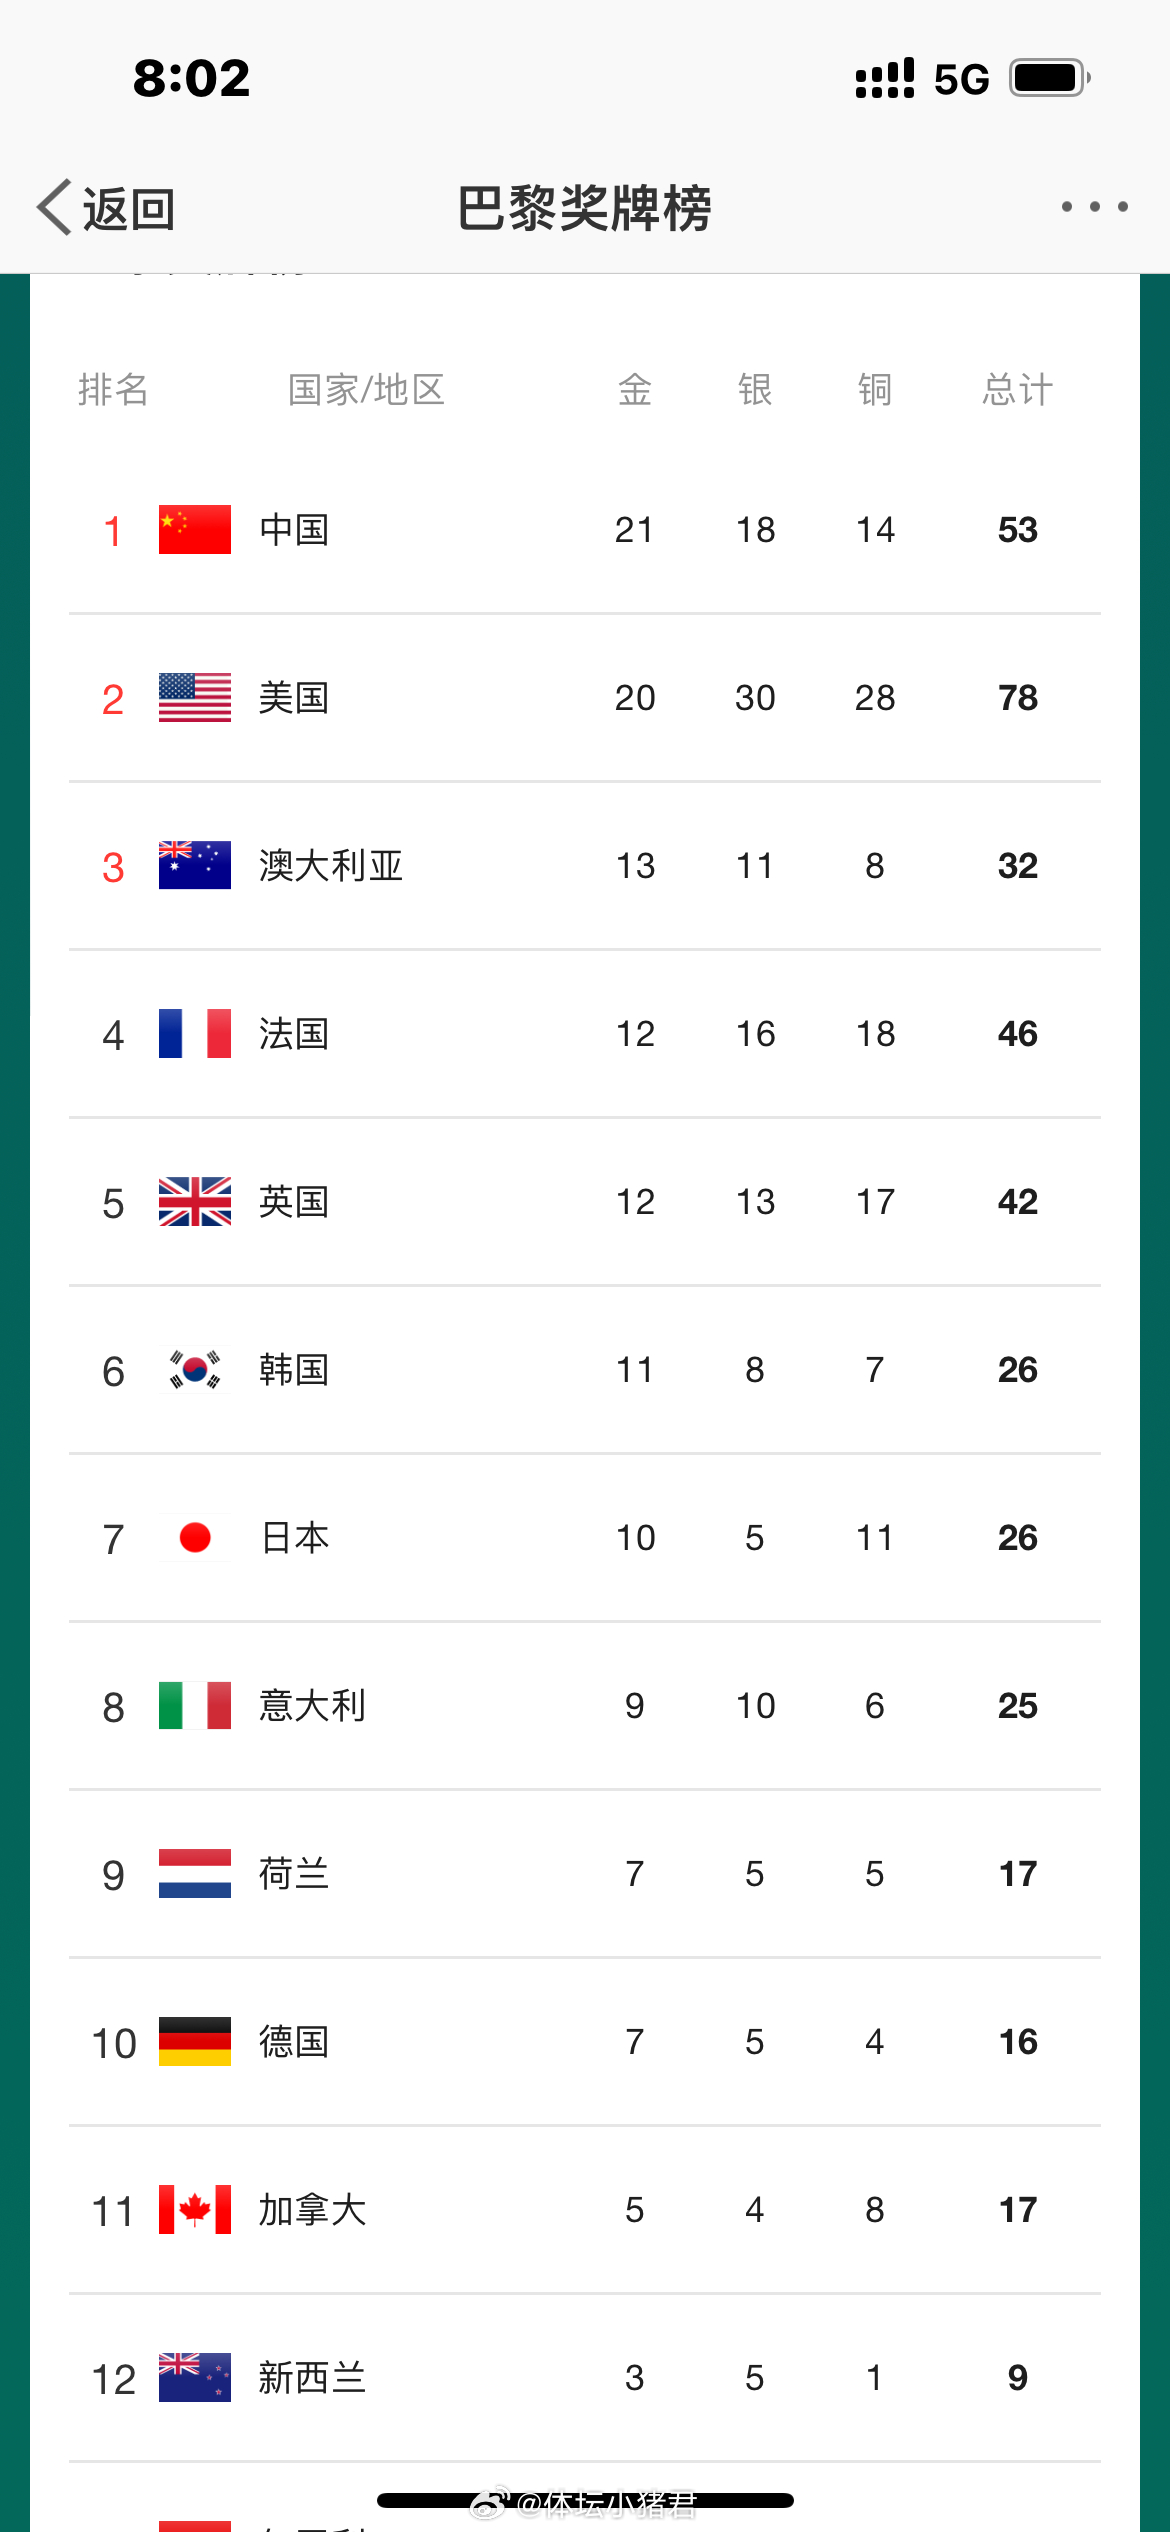Tap the Canada maple leaf flag
The height and width of the screenshot is (2532, 1170).
tap(195, 2210)
